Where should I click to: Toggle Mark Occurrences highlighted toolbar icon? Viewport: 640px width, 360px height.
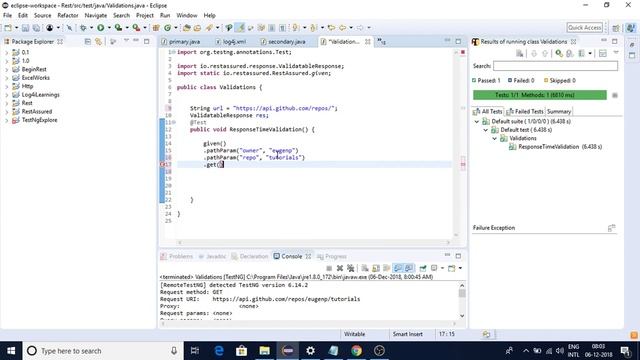point(240,28)
